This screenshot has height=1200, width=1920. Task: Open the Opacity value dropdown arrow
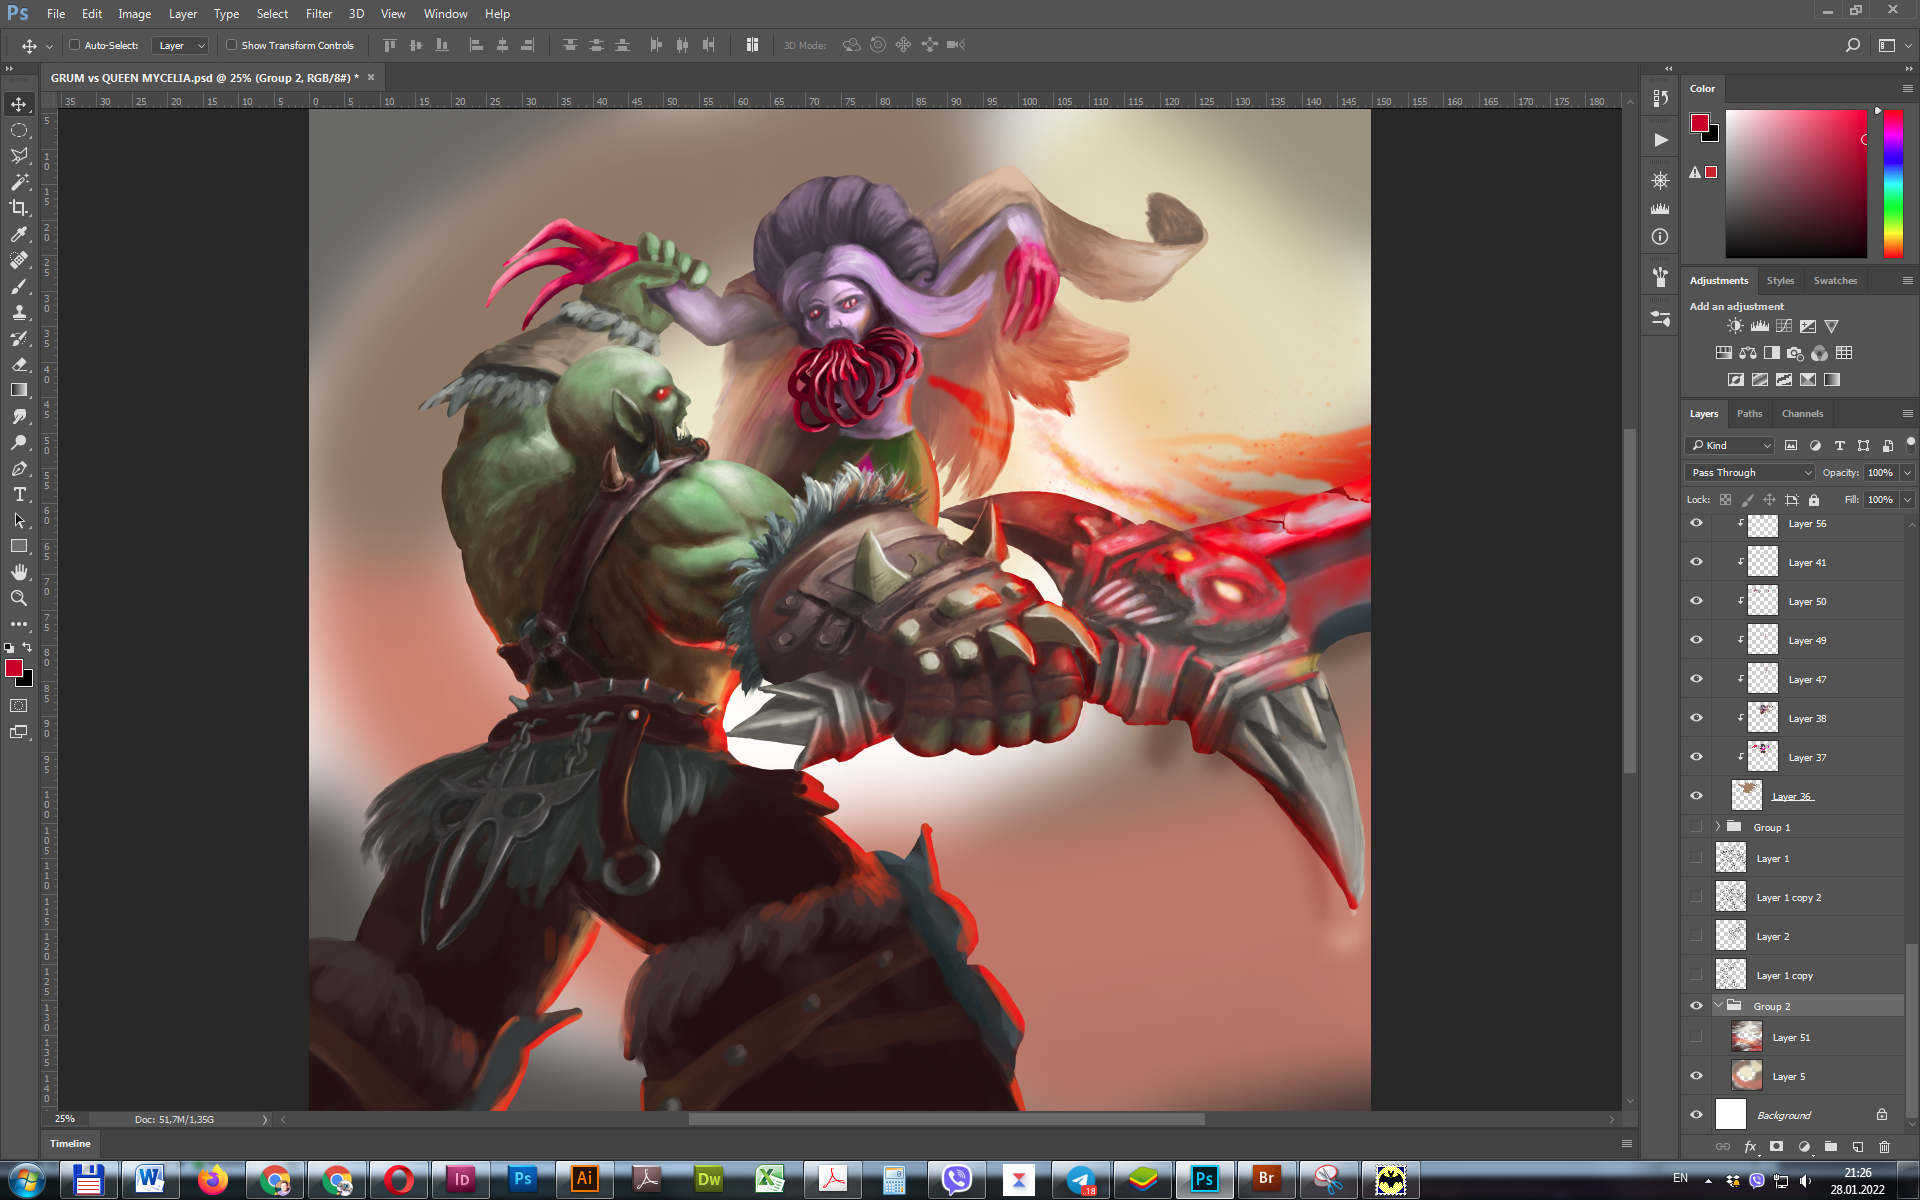coord(1908,472)
